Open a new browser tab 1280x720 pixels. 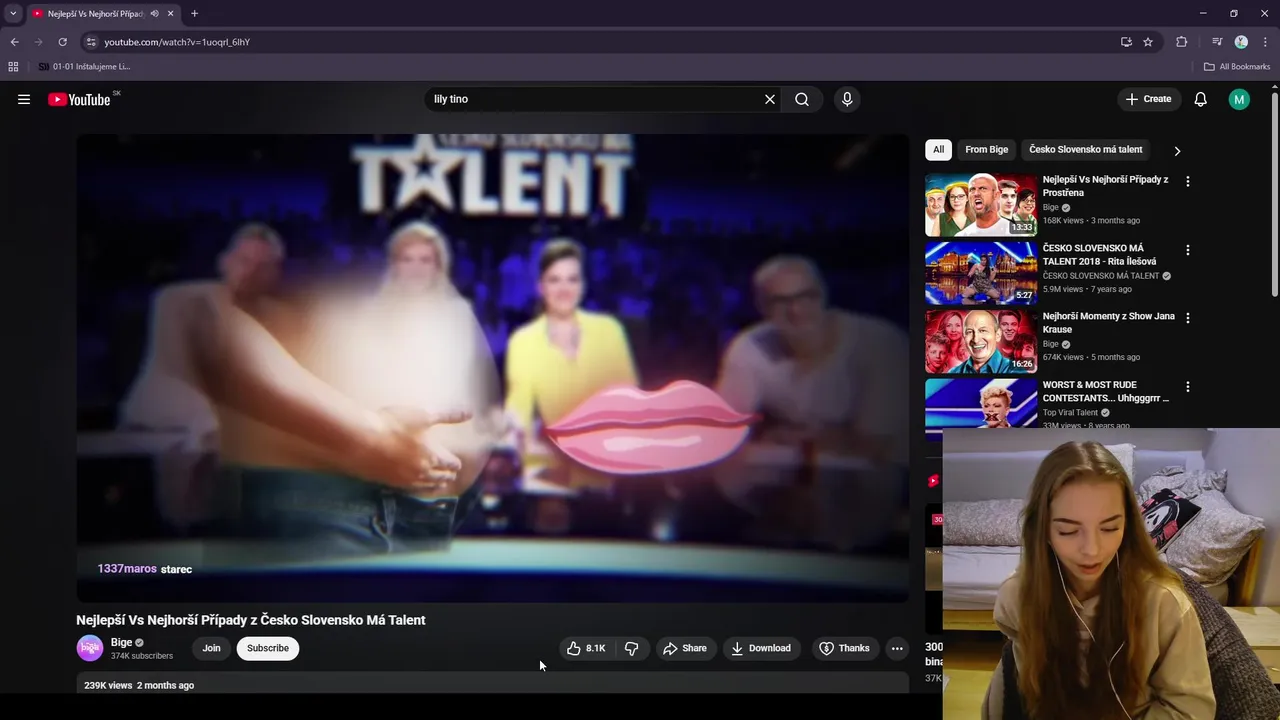194,13
